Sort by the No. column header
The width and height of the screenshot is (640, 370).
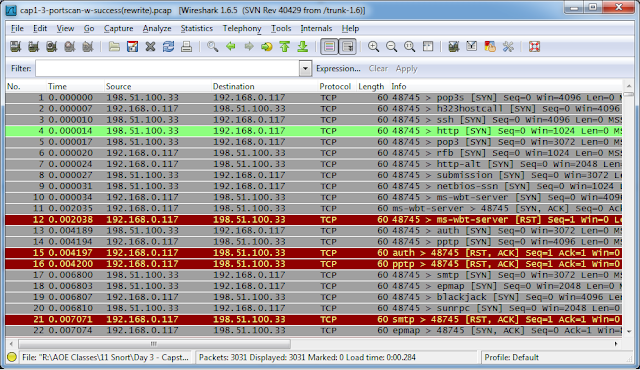(x=25, y=86)
